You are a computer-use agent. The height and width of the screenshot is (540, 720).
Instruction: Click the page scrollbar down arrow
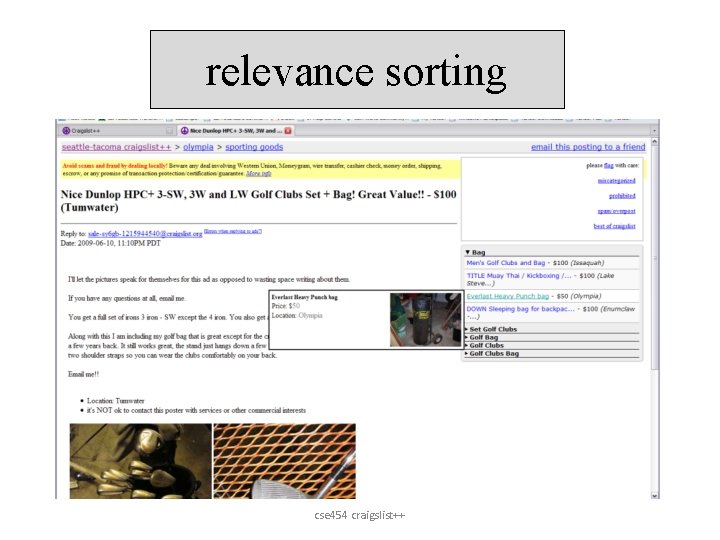tap(655, 495)
